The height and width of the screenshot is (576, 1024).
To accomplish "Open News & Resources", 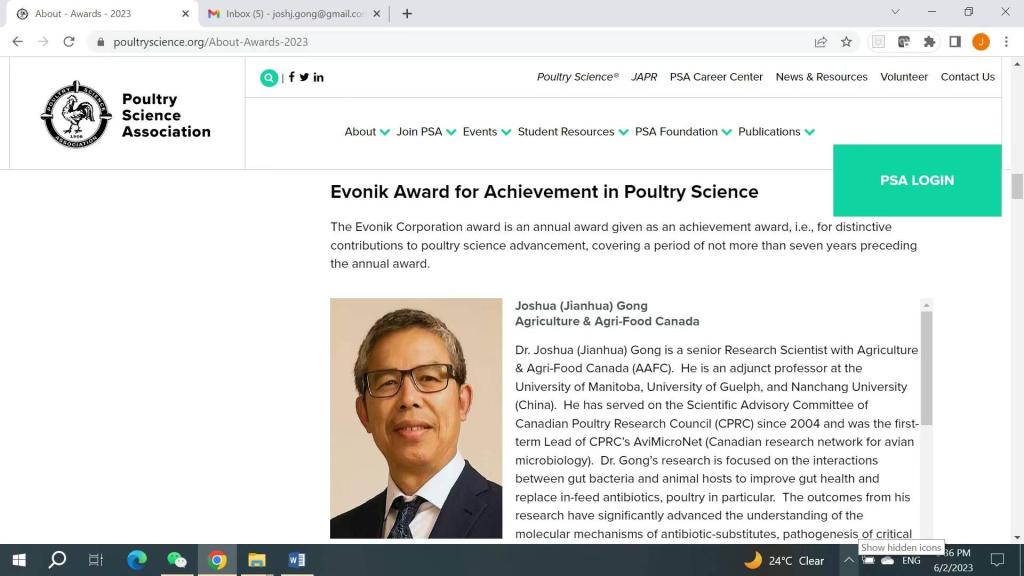I will [x=822, y=77].
